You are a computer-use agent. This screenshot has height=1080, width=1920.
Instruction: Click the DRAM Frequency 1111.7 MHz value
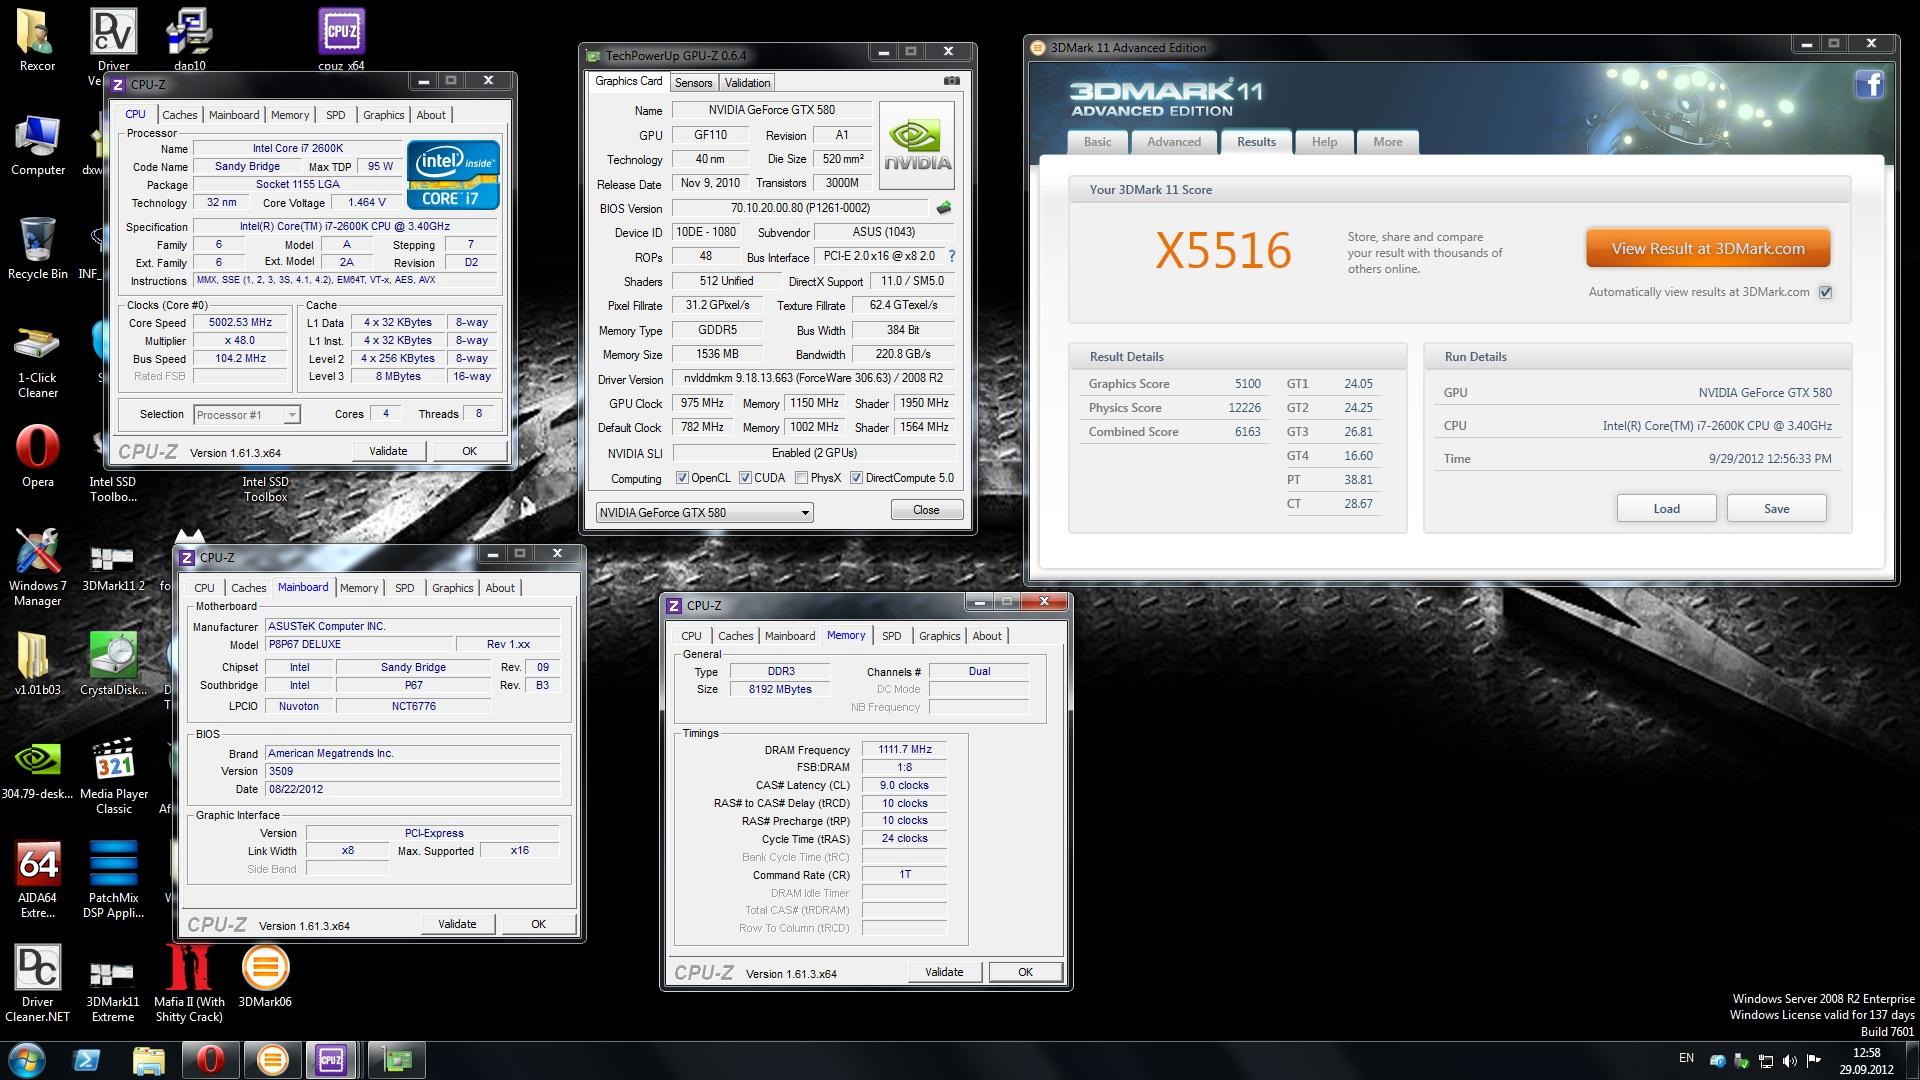(905, 749)
